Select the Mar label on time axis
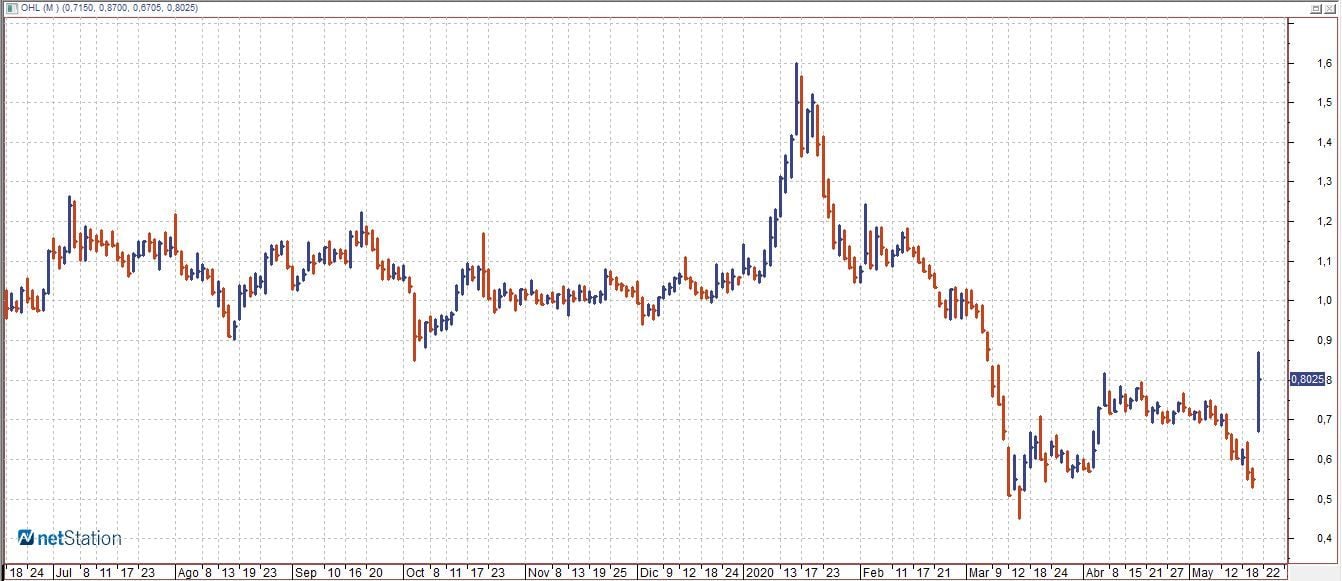Viewport: 1342px width, 581px height. tap(977, 573)
